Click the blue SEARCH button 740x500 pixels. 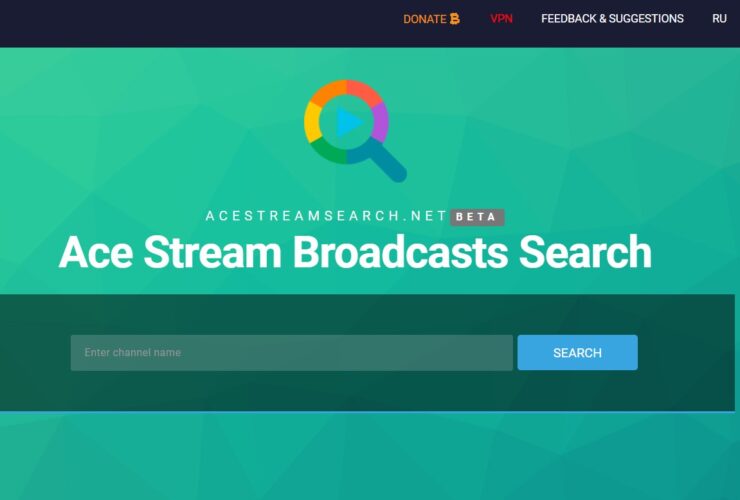[x=577, y=353]
